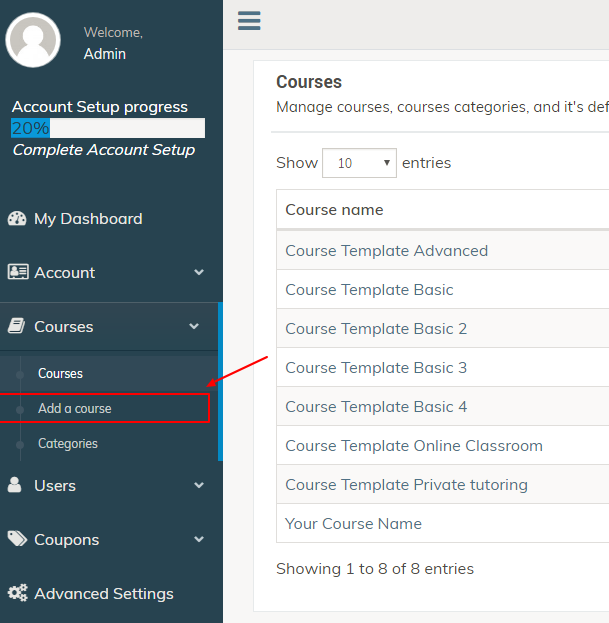Click the My Dashboard gauge icon
The height and width of the screenshot is (623, 609).
click(x=17, y=219)
